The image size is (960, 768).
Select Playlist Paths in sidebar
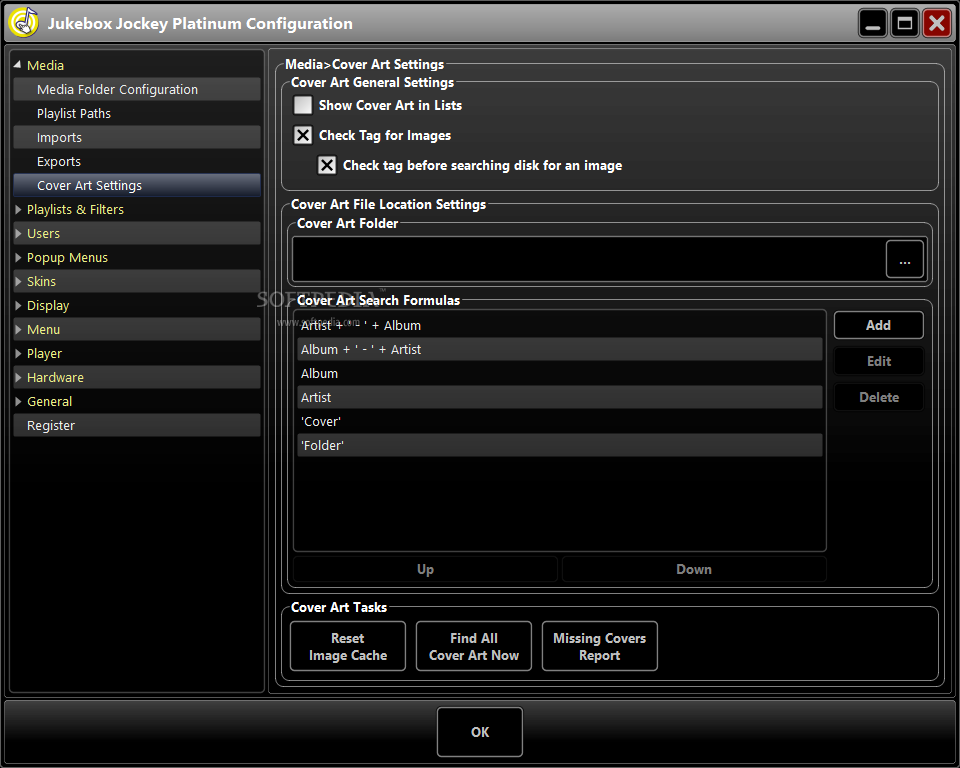[137, 113]
